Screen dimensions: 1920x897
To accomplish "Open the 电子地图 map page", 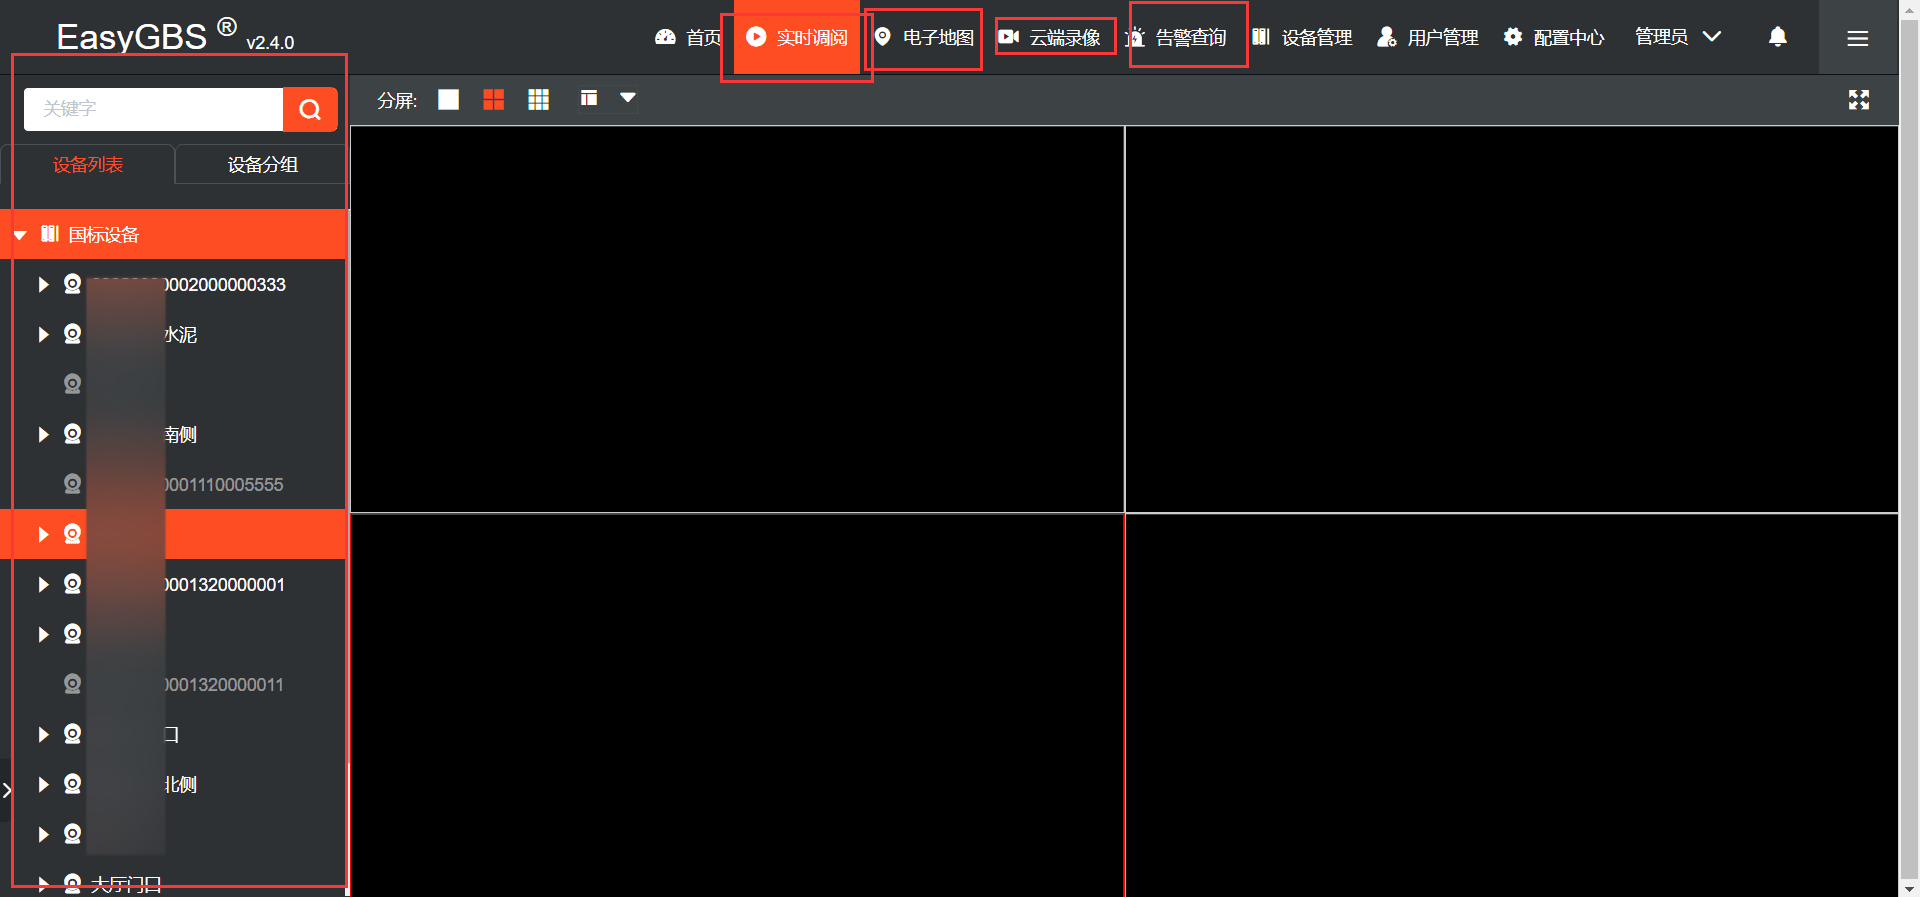I will (x=924, y=37).
